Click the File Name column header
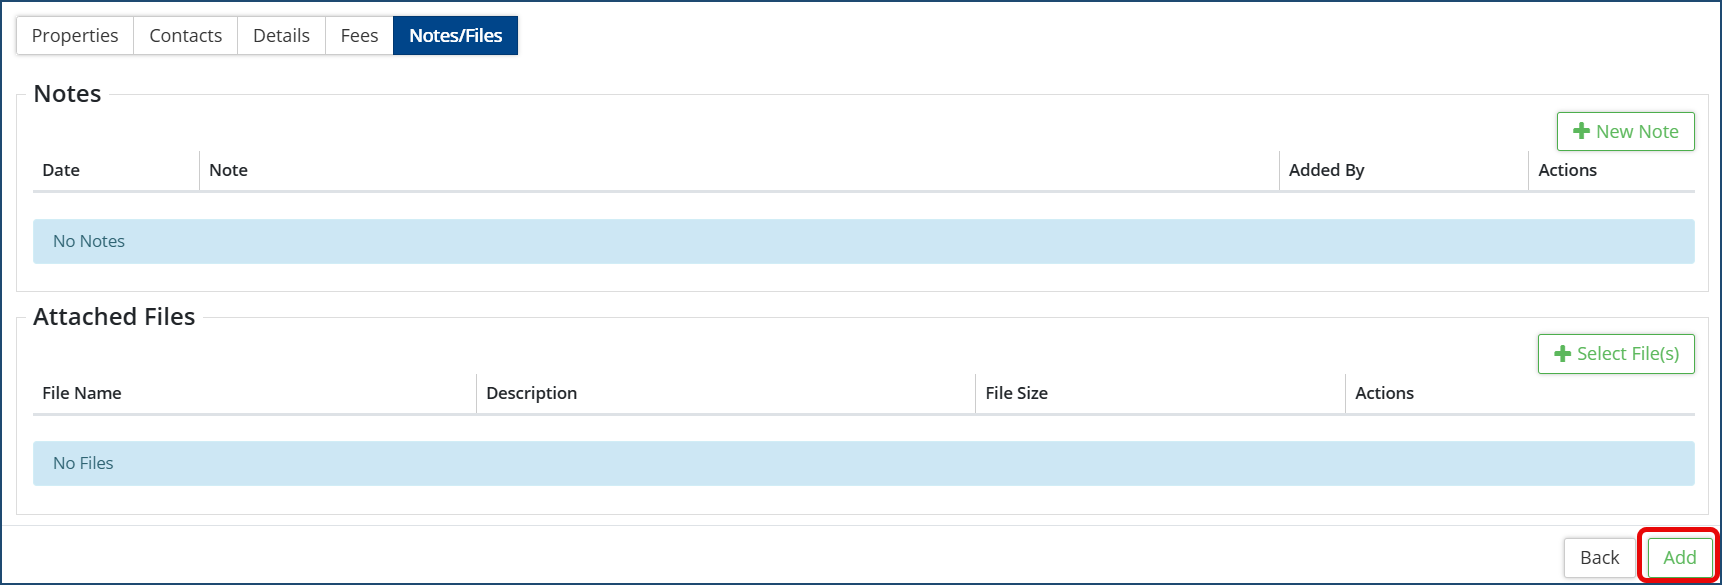Image resolution: width=1722 pixels, height=585 pixels. (82, 393)
